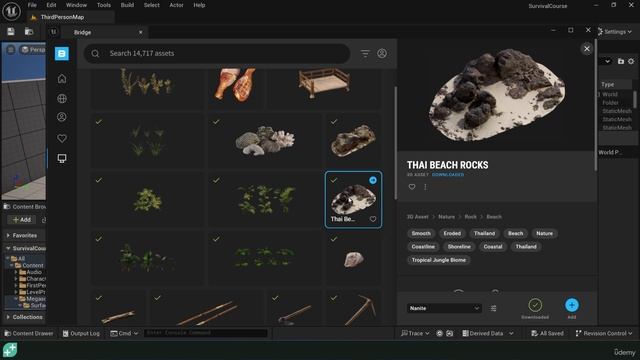Click the Coastline tag
Screen dimensions: 640x360
[423, 247]
